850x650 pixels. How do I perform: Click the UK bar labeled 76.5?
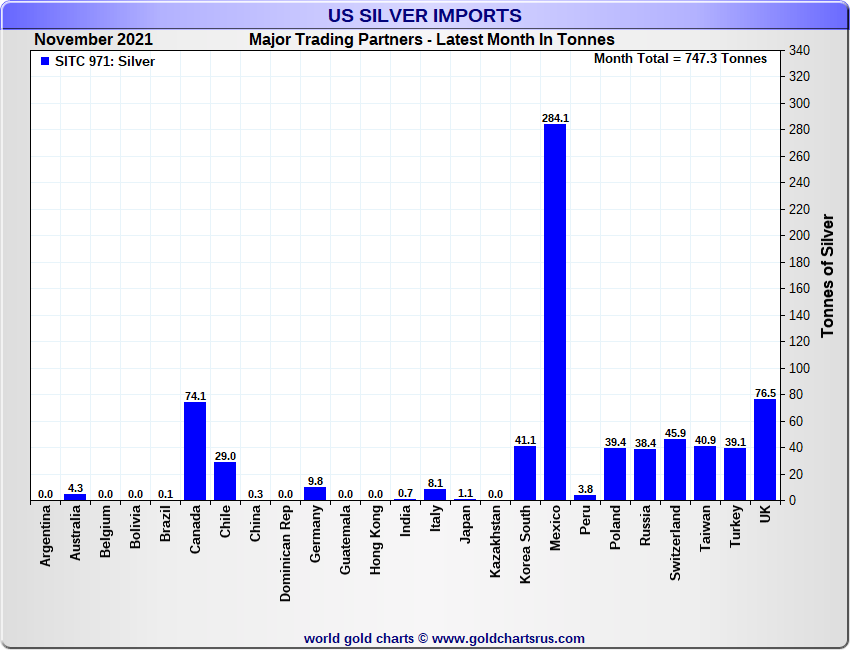pyautogui.click(x=765, y=450)
